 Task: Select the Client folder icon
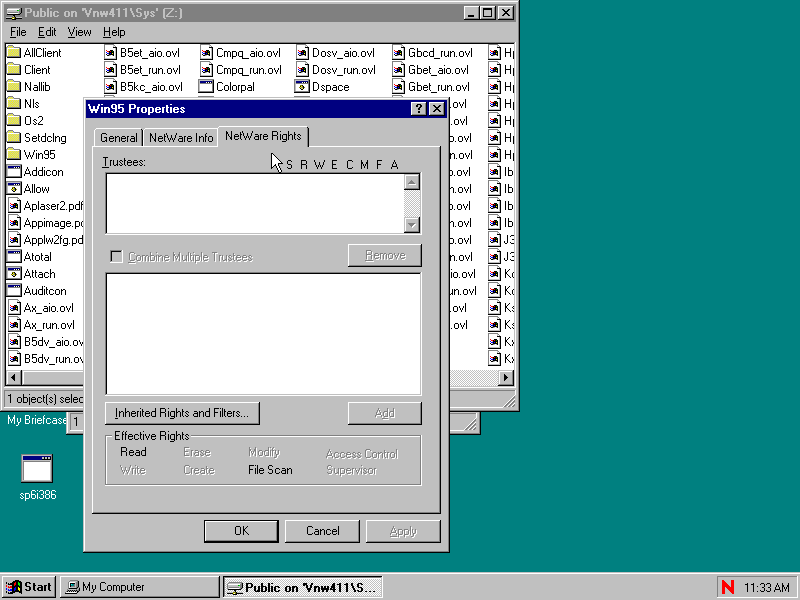click(14, 70)
